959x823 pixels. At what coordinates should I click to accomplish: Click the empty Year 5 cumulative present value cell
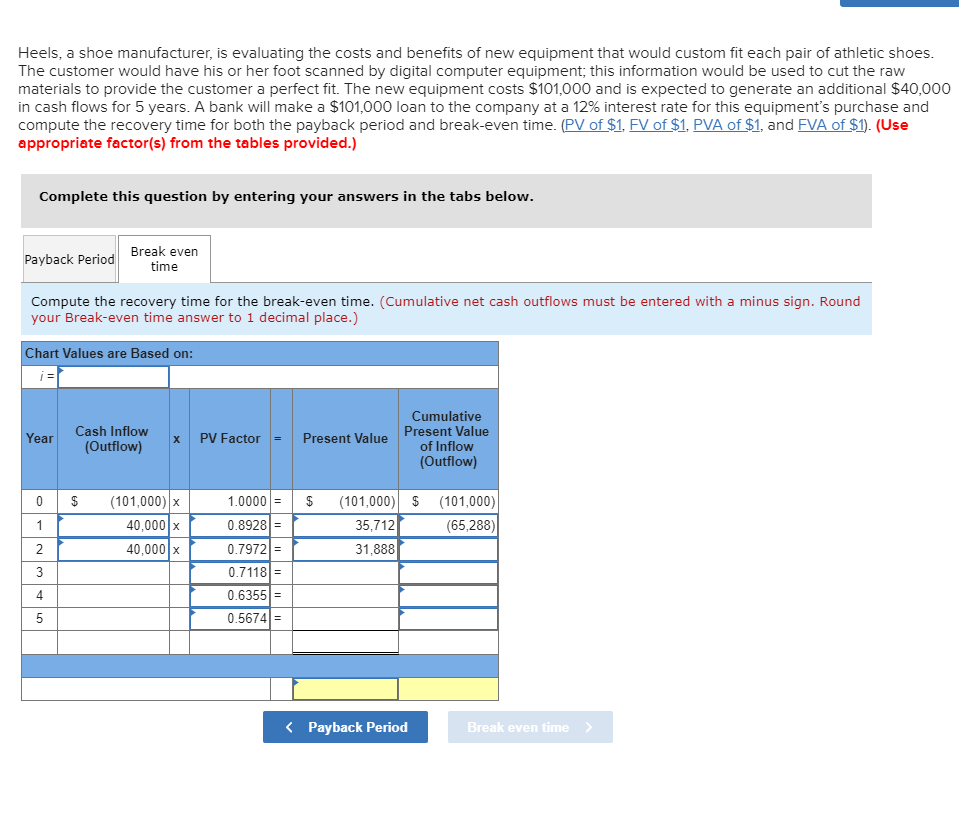(x=448, y=619)
